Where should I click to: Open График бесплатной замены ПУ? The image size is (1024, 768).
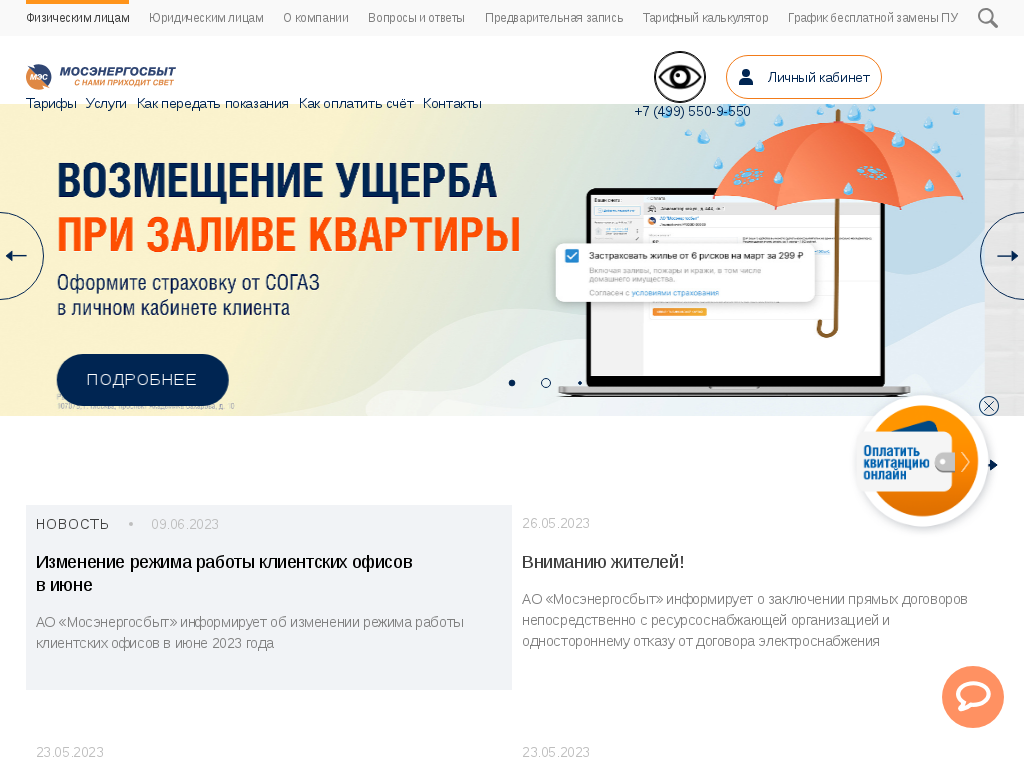tap(873, 18)
